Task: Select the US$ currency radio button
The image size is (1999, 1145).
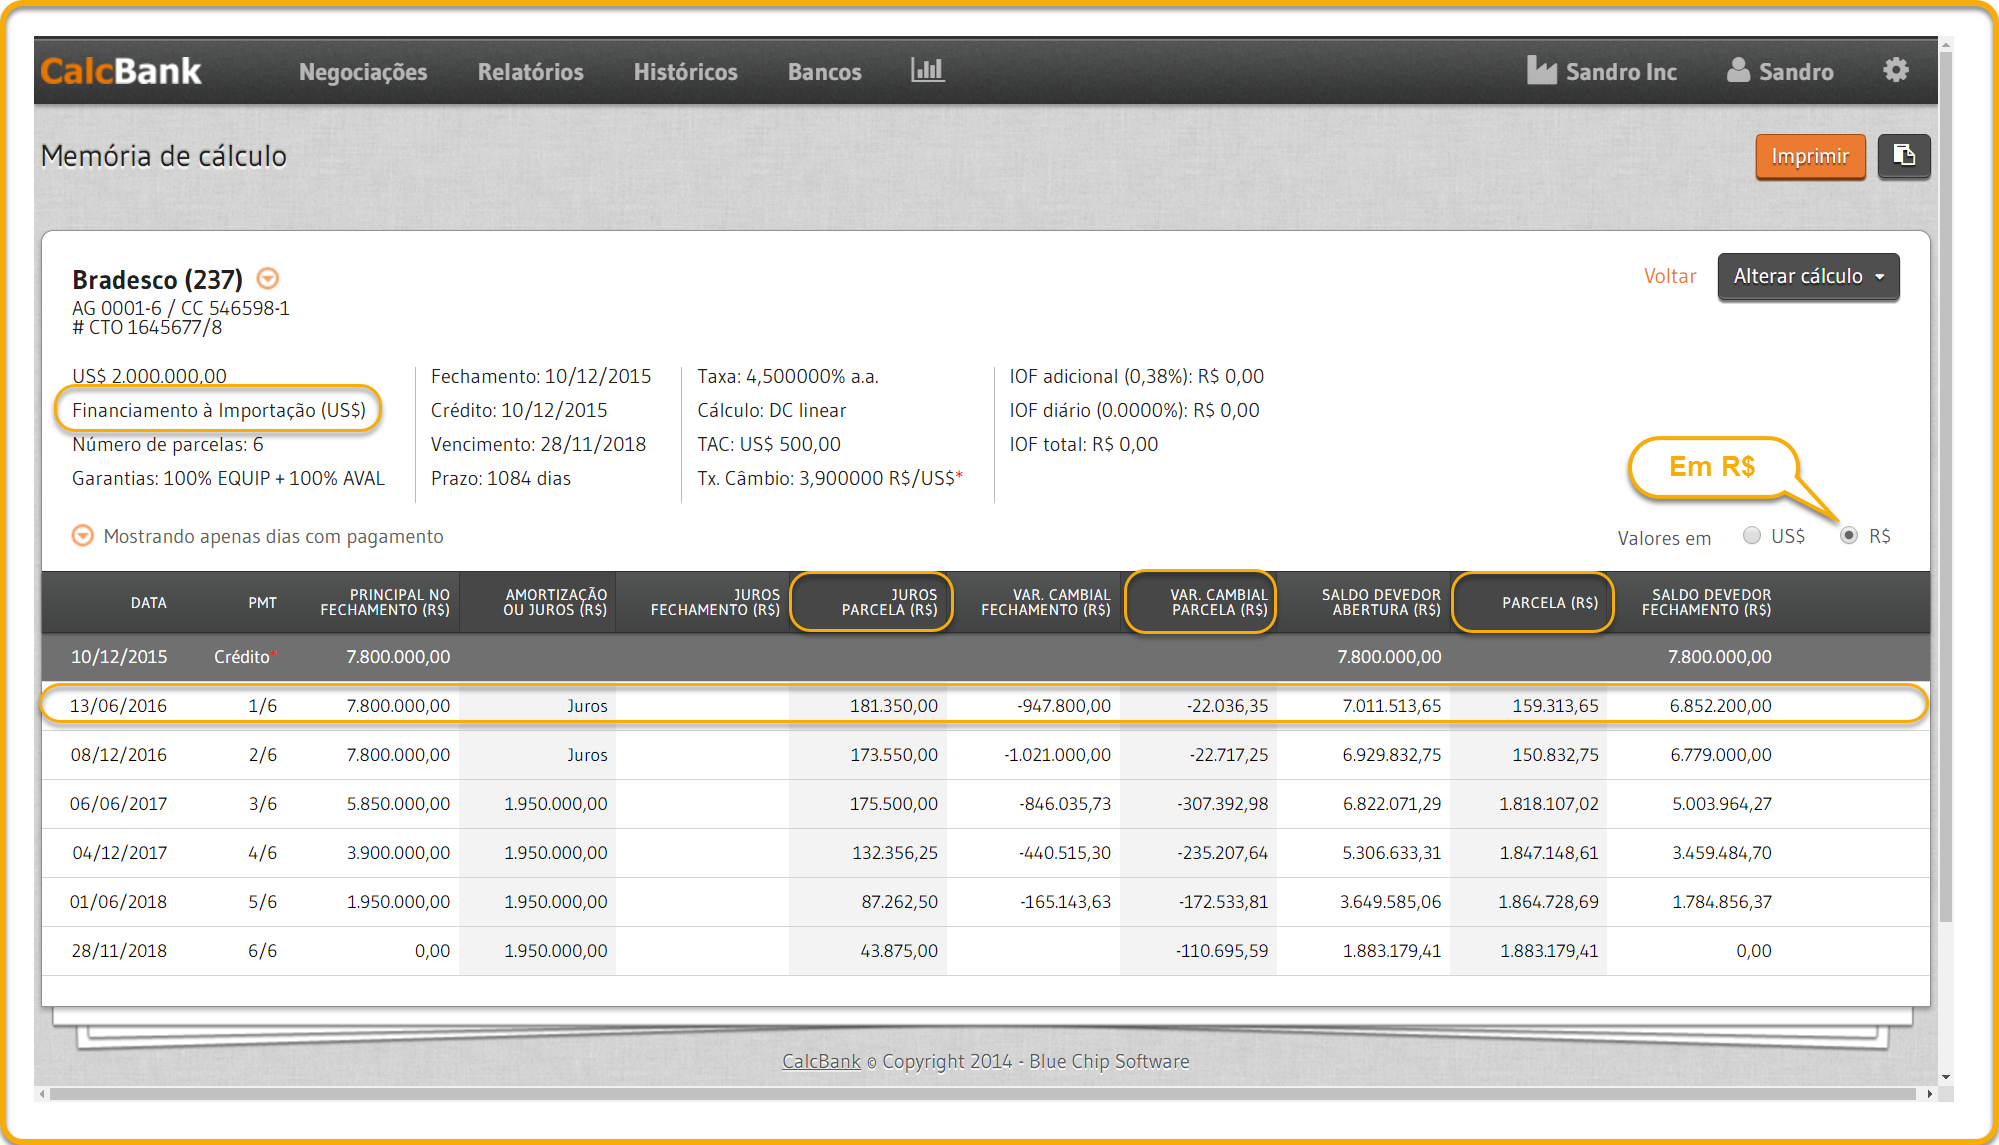Action: click(1751, 535)
